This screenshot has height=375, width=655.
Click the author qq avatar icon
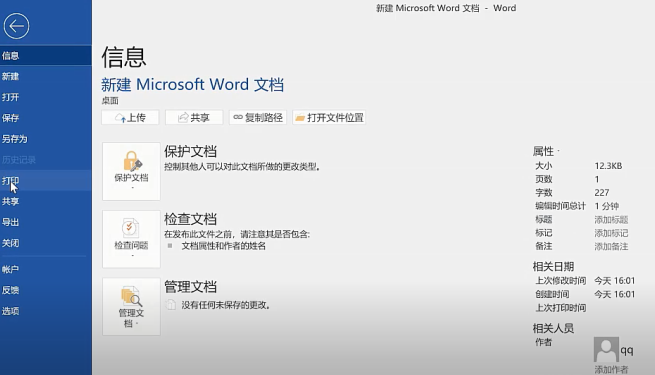click(606, 350)
